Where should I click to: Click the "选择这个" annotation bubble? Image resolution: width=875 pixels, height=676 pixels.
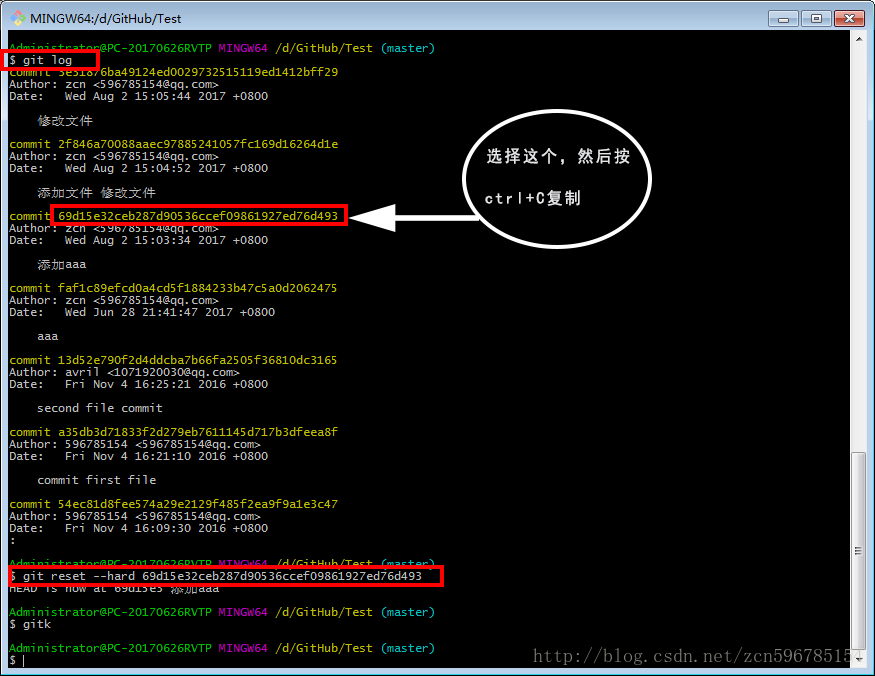point(556,177)
